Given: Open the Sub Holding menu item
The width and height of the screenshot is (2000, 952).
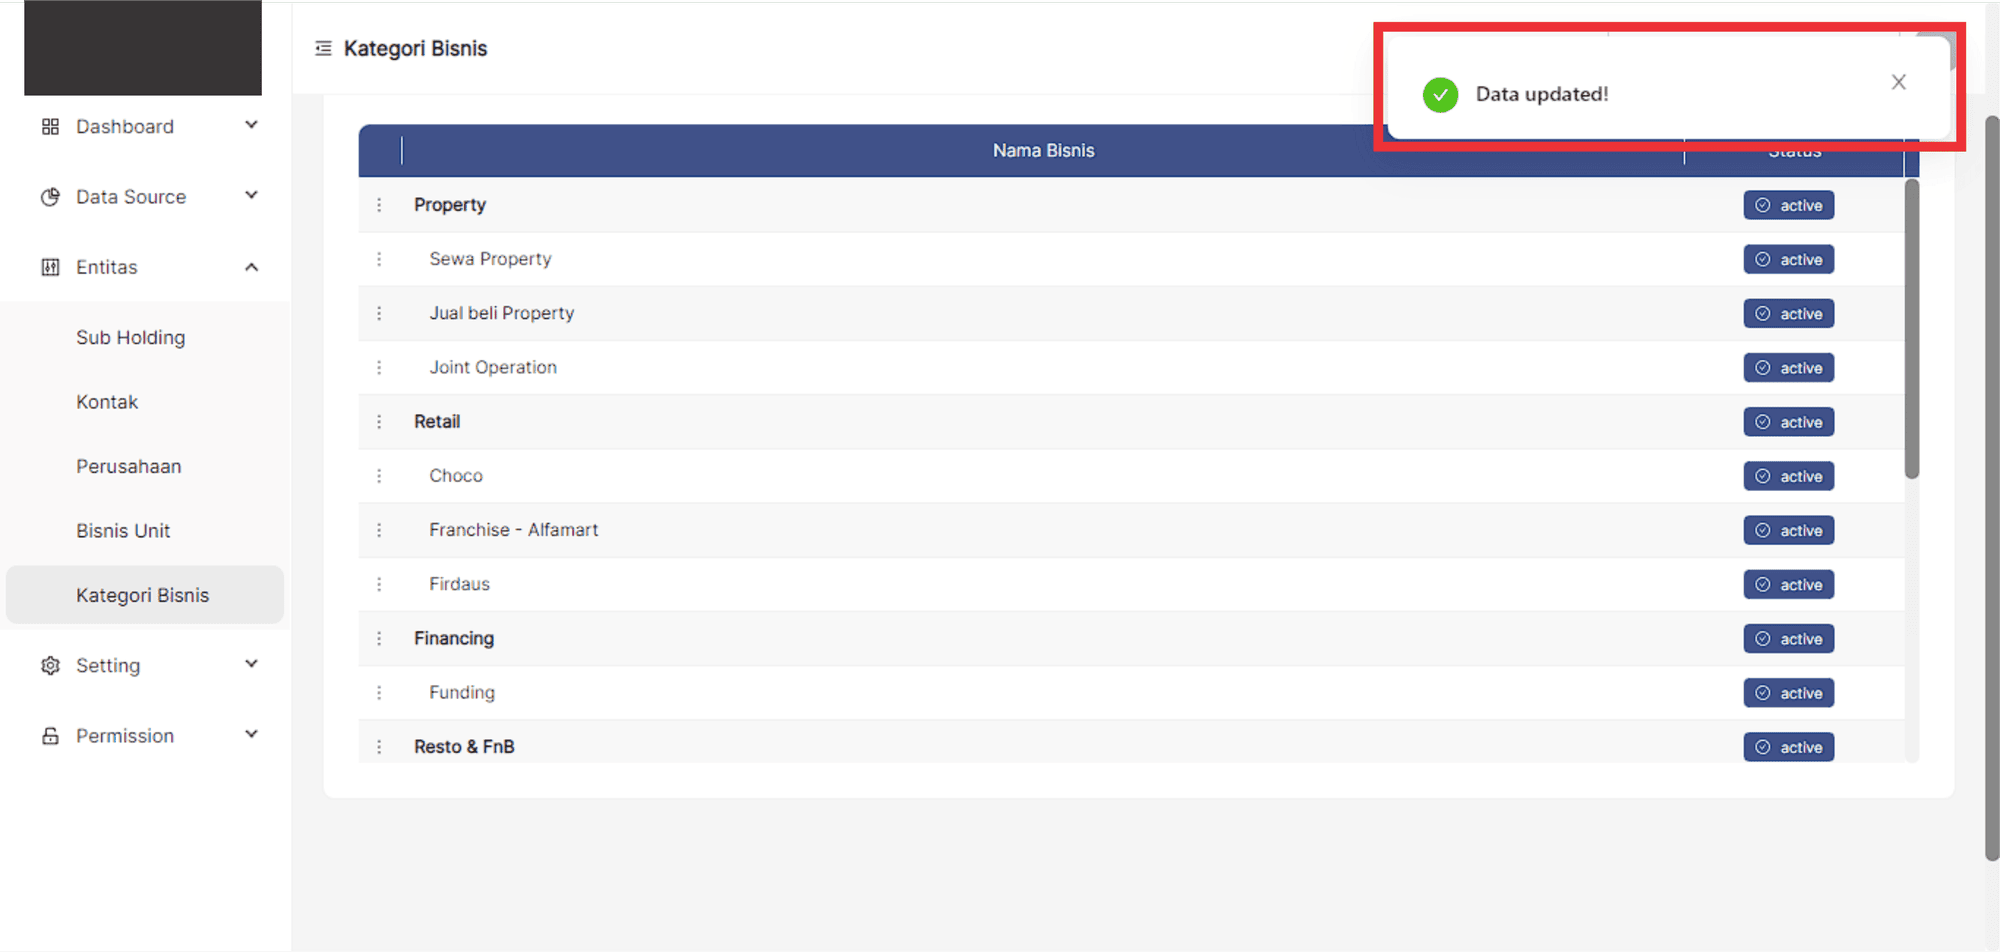Looking at the screenshot, I should point(131,338).
